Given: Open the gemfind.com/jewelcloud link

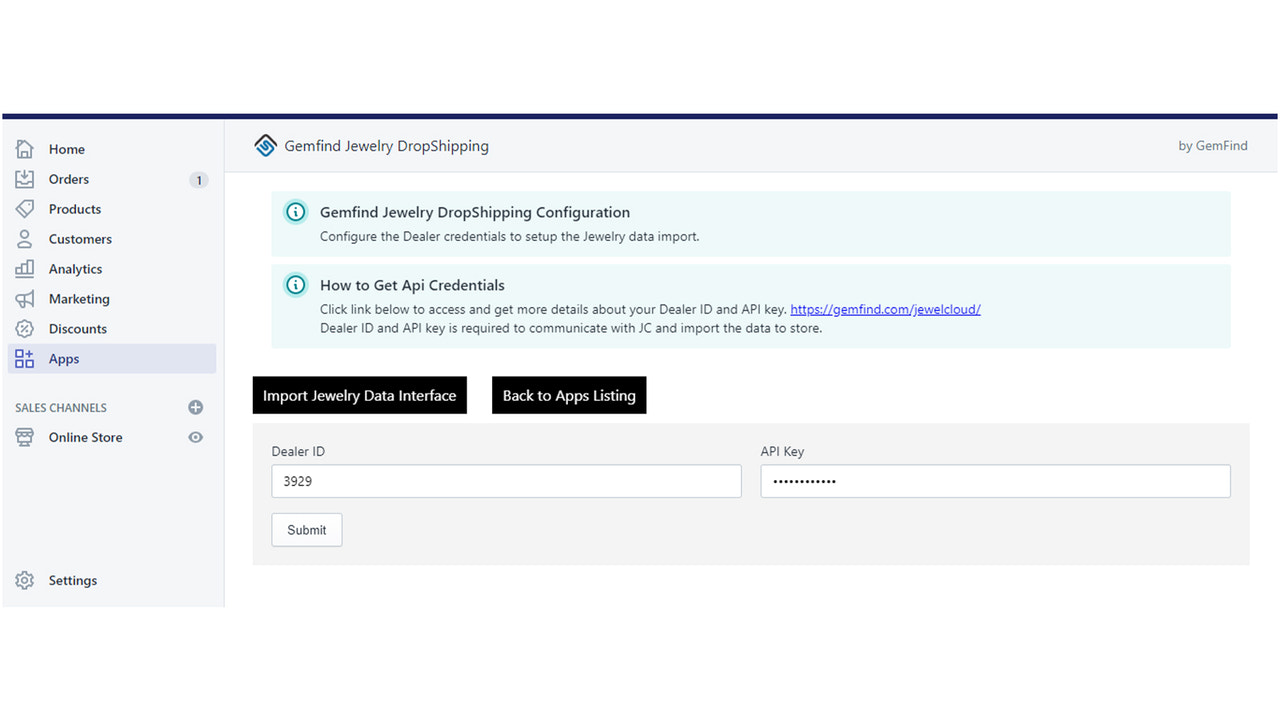Looking at the screenshot, I should [x=885, y=309].
